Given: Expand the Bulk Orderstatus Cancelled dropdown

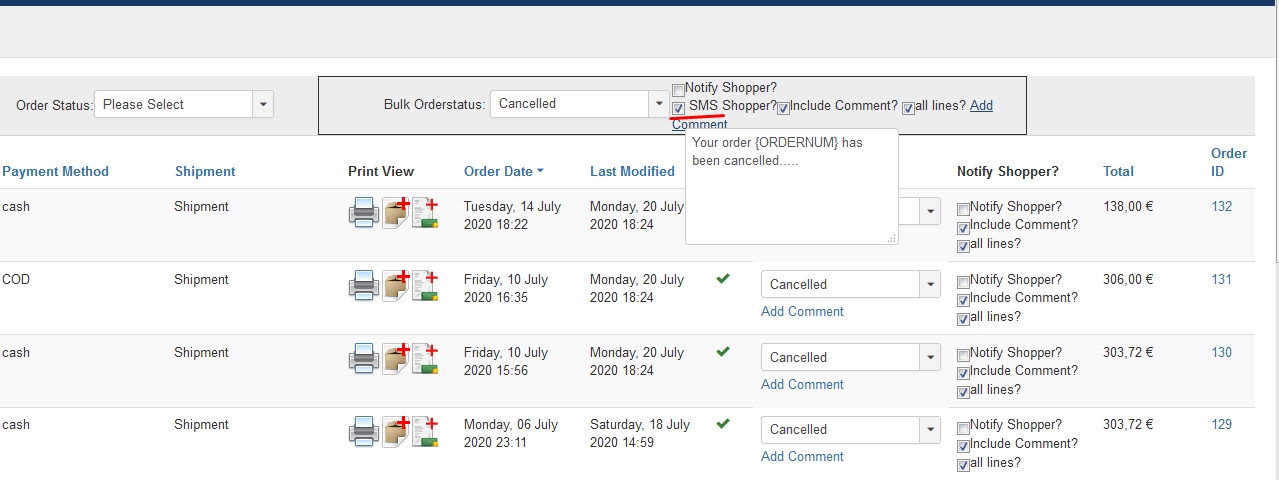Looking at the screenshot, I should click(x=580, y=104).
